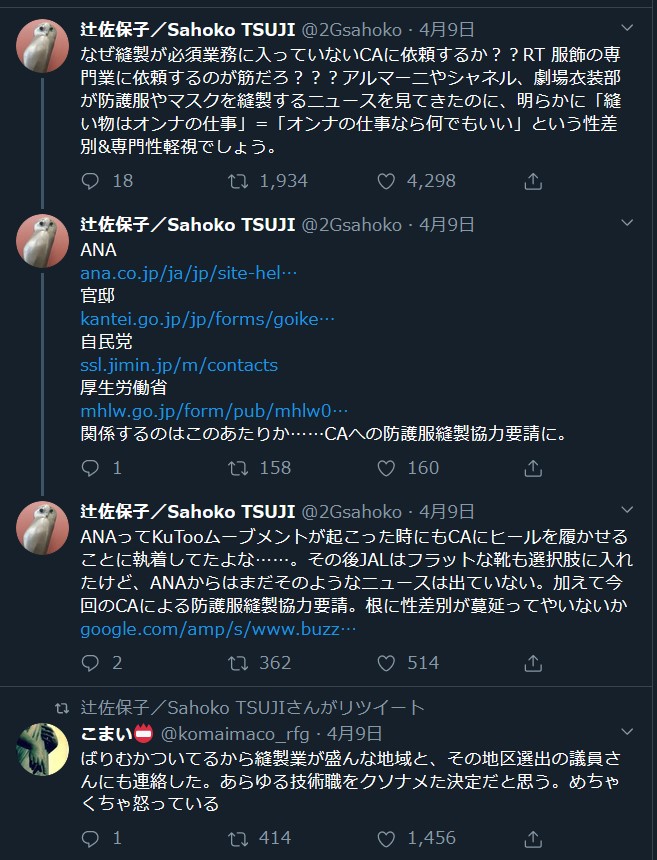Like the こまい tweet with 1,456 likes

387,838
